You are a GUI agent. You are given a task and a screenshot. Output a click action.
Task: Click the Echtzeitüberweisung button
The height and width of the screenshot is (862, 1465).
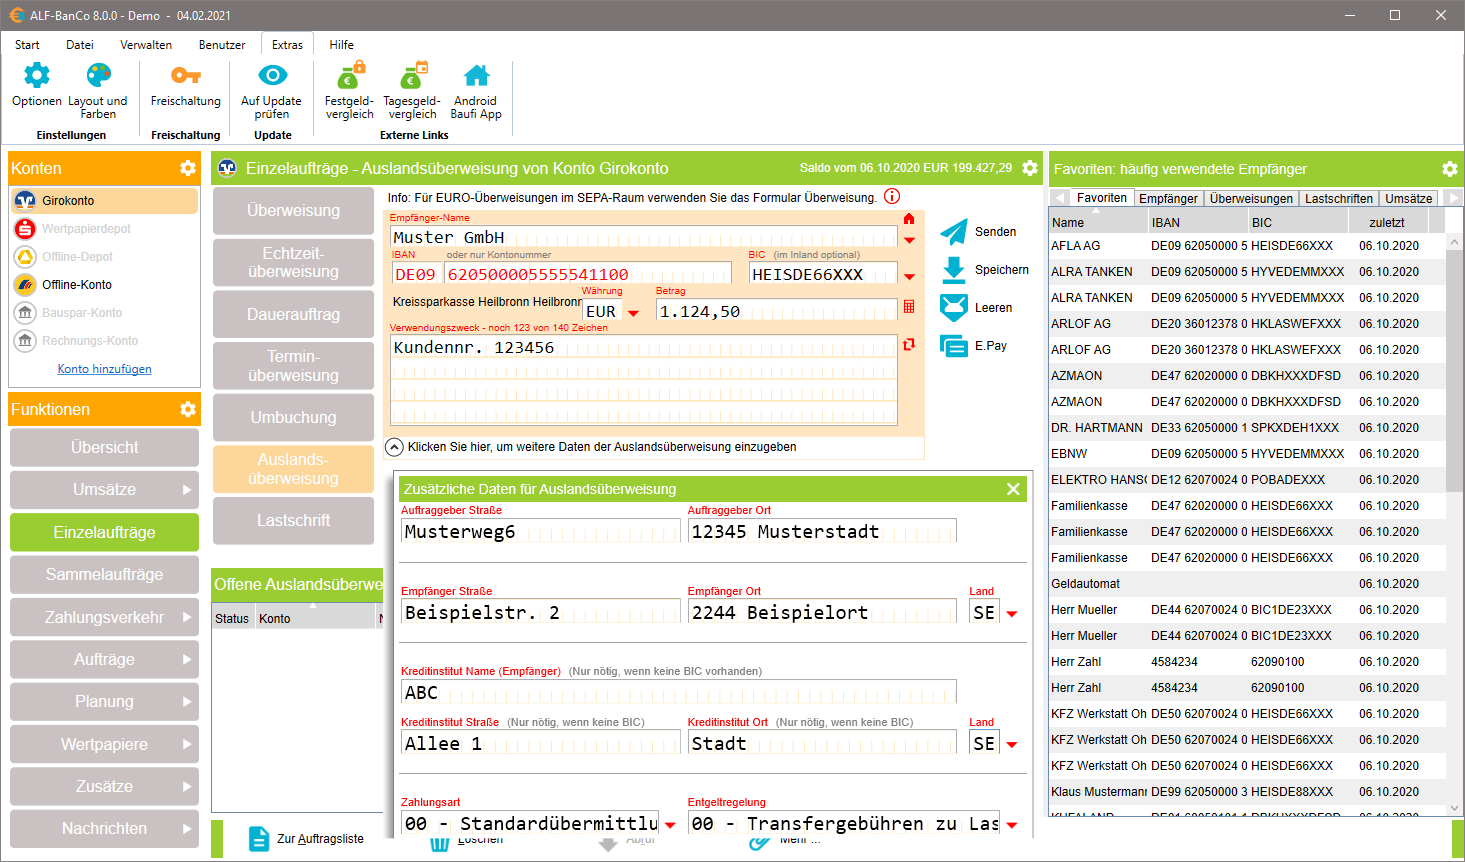(294, 263)
